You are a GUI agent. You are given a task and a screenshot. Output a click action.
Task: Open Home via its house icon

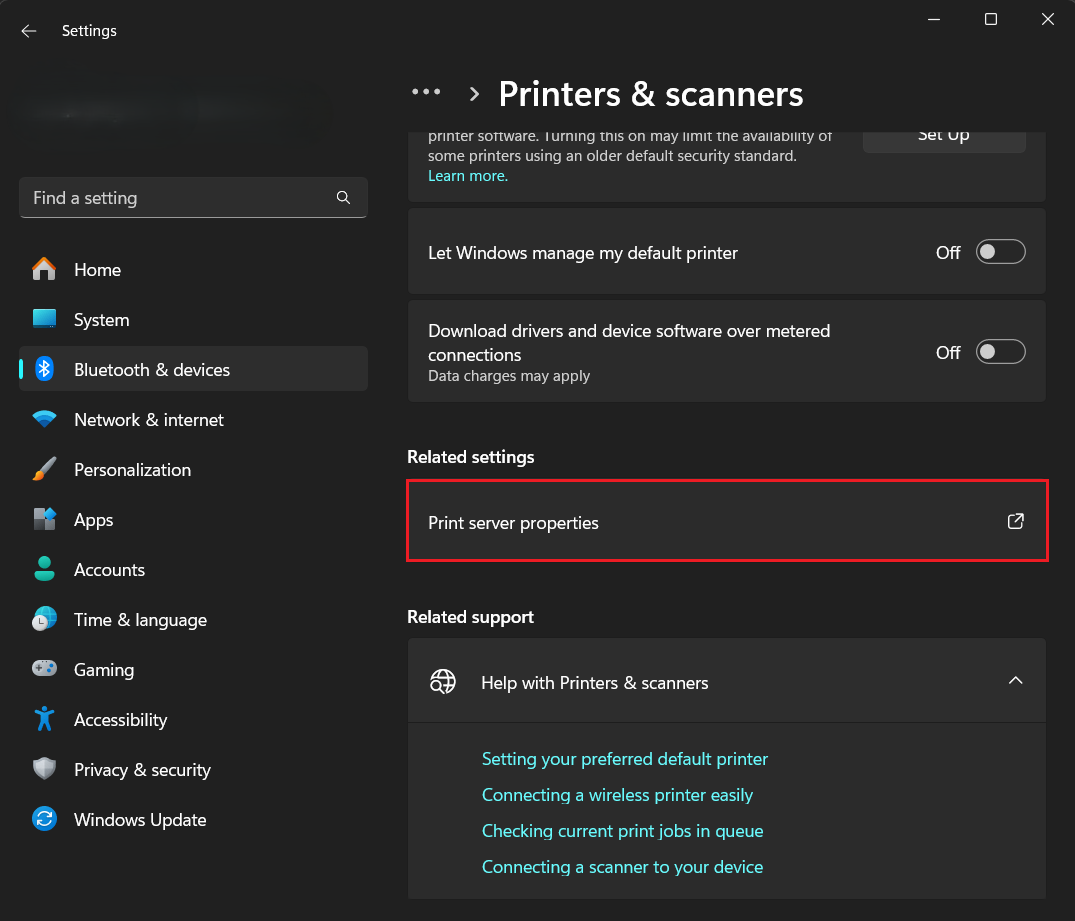pos(44,270)
